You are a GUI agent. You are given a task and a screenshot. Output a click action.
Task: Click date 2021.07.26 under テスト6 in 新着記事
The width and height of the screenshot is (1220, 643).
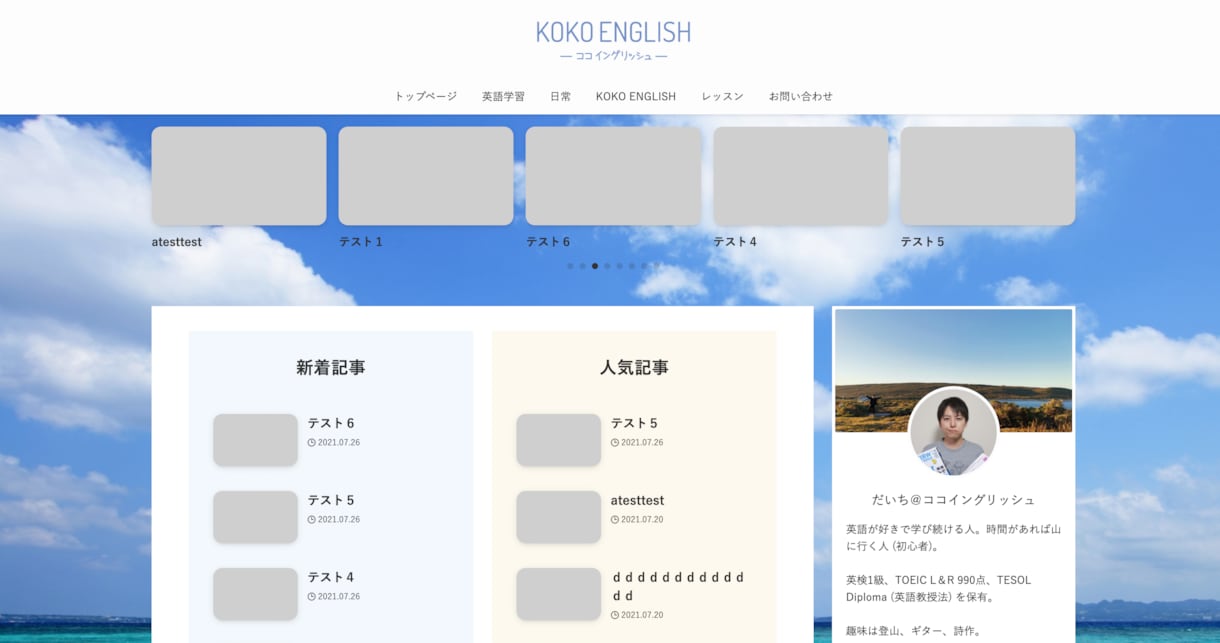point(339,442)
